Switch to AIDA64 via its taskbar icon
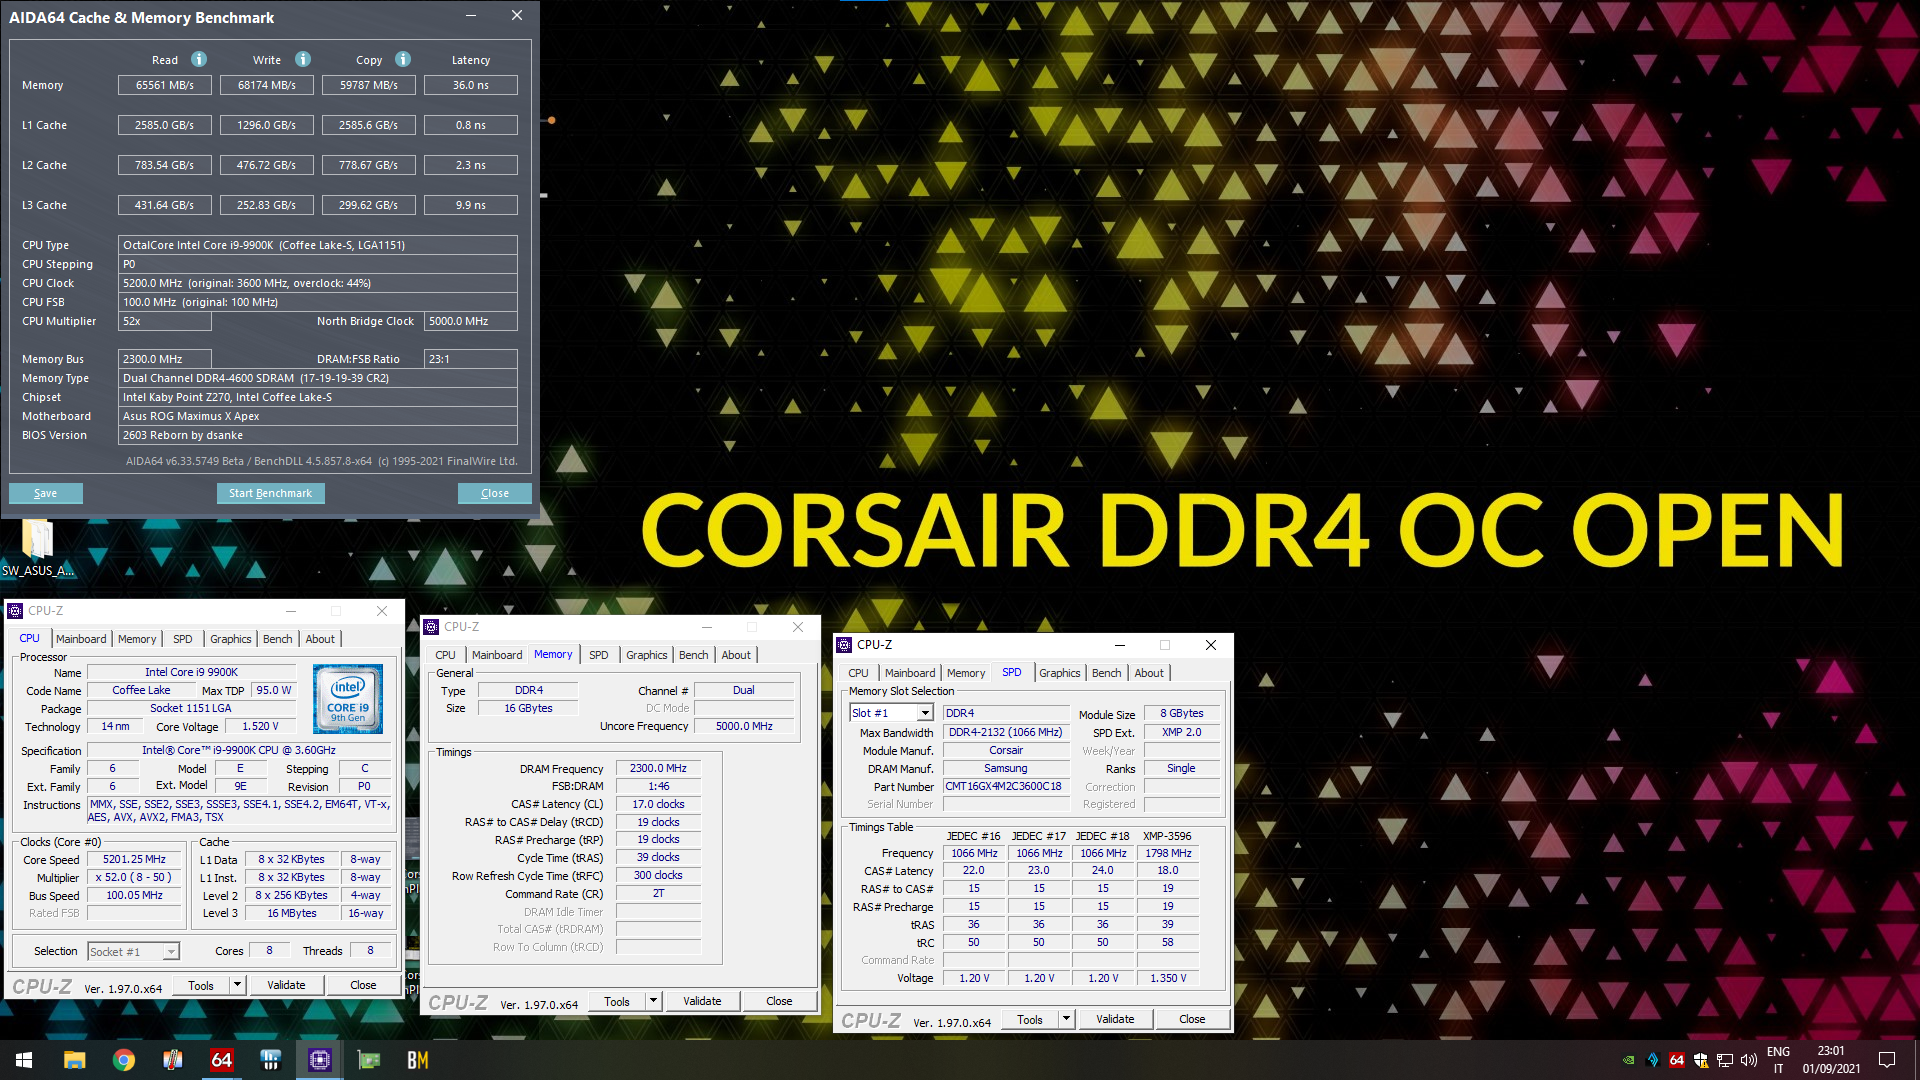The image size is (1920, 1080). click(x=222, y=1060)
